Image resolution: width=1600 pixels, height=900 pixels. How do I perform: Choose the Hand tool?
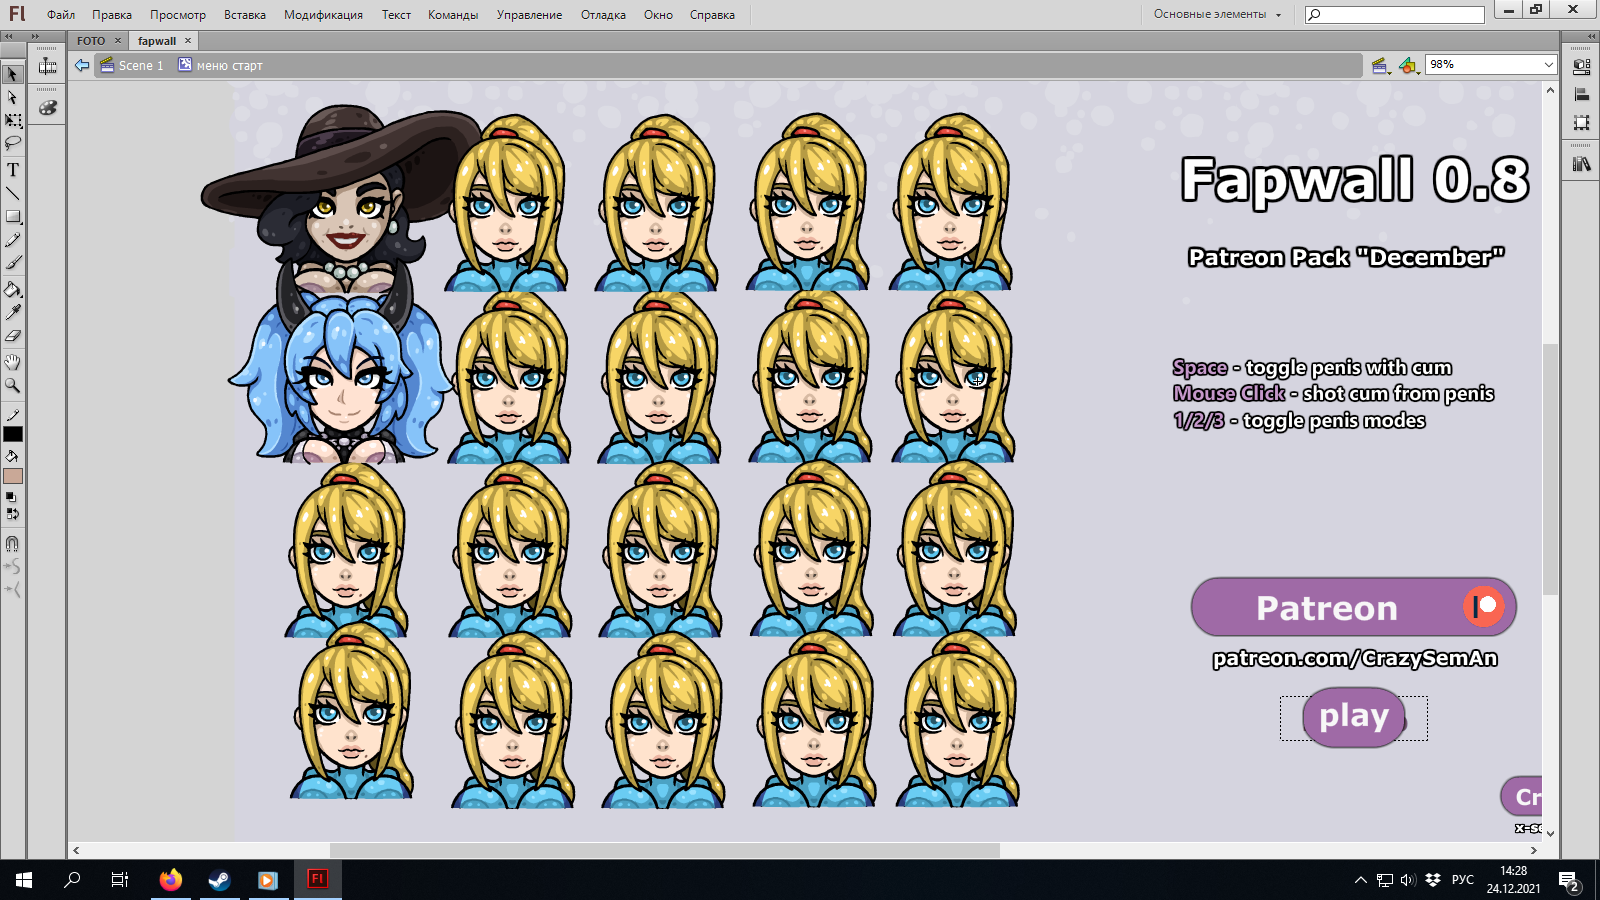coord(12,362)
